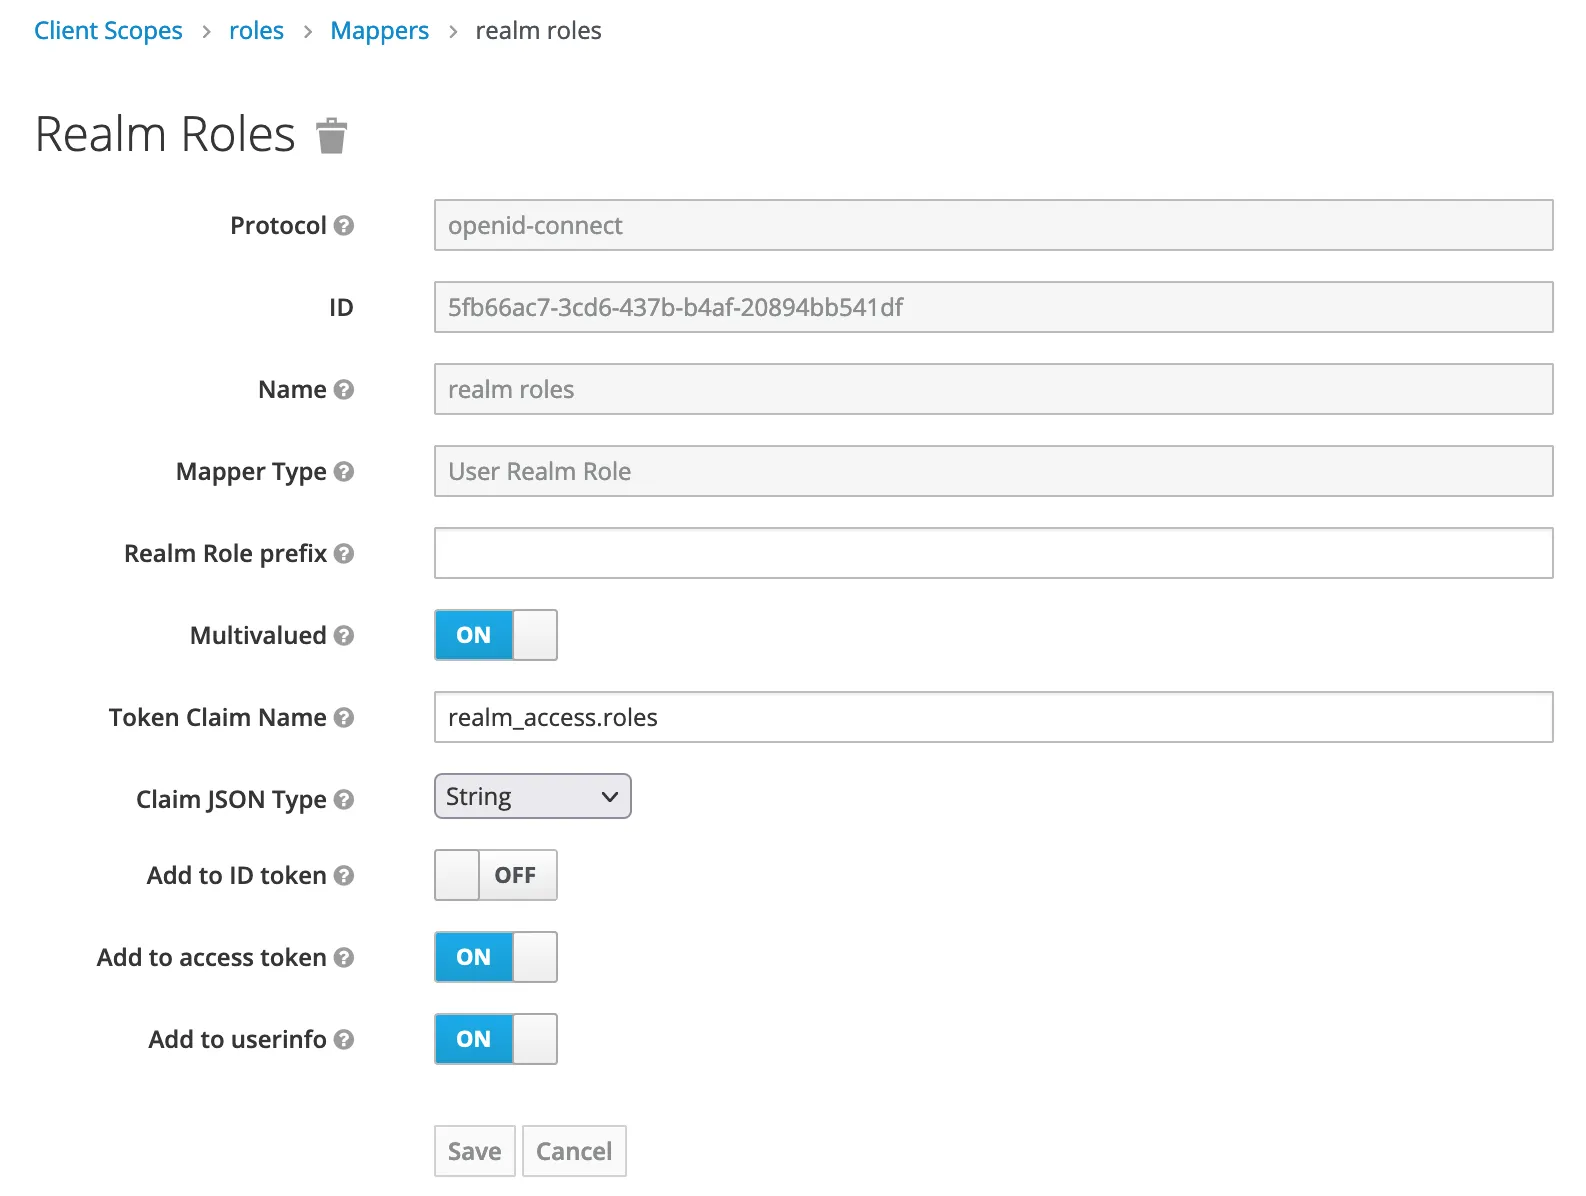
Task: Navigate to roles breadcrumb link
Action: 256,31
